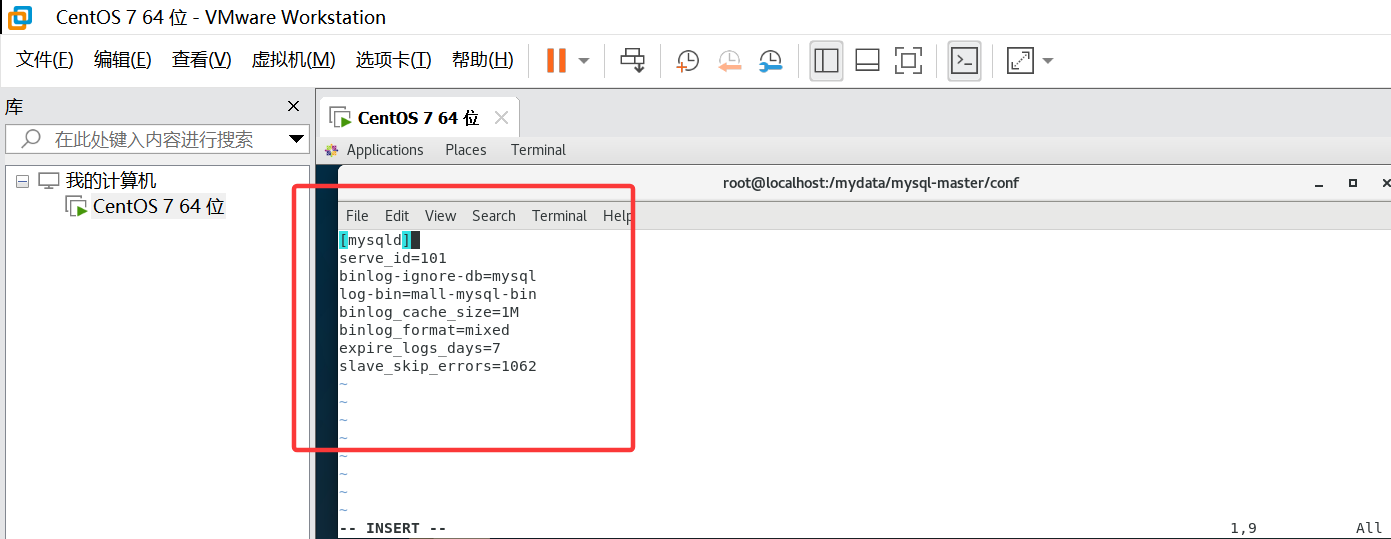
Task: Close the 库 library panel
Action: [293, 106]
